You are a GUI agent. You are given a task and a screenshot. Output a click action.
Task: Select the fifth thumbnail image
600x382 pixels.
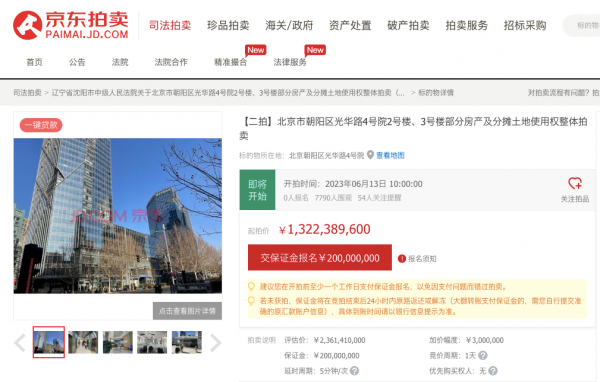(x=187, y=342)
